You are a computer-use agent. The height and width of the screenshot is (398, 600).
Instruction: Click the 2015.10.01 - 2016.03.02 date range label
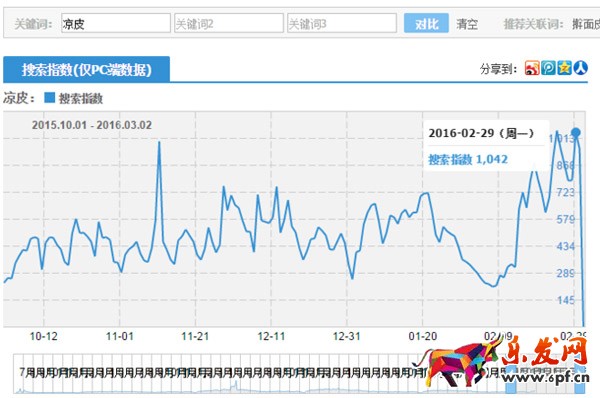pyautogui.click(x=92, y=125)
